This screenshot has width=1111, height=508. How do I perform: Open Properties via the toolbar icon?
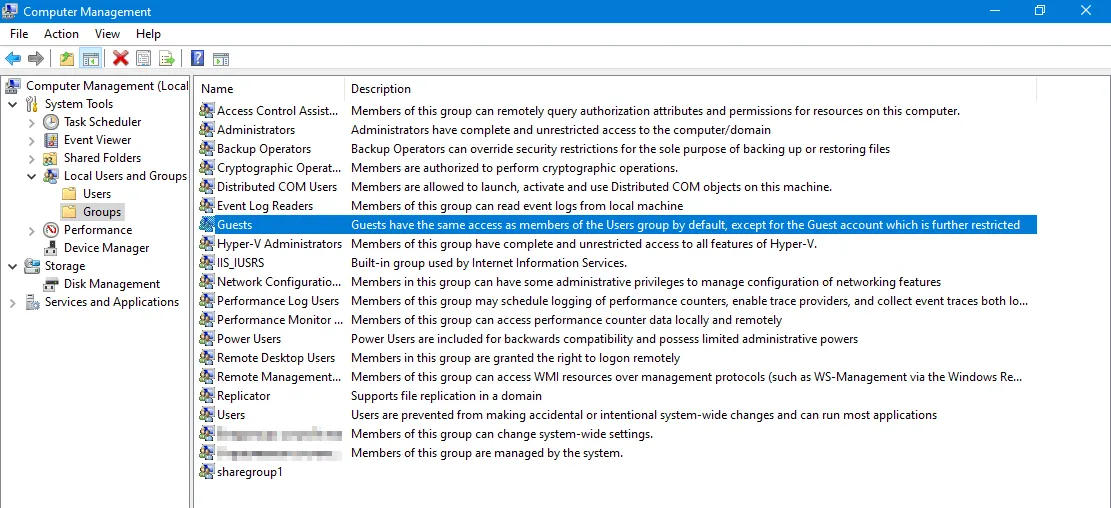144,59
